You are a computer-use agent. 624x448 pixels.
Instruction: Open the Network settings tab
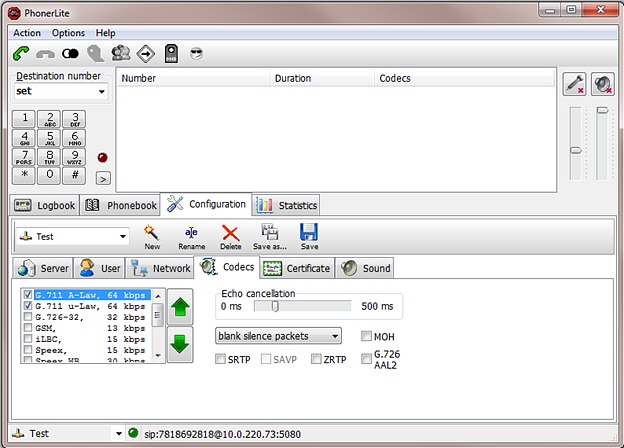(x=160, y=268)
